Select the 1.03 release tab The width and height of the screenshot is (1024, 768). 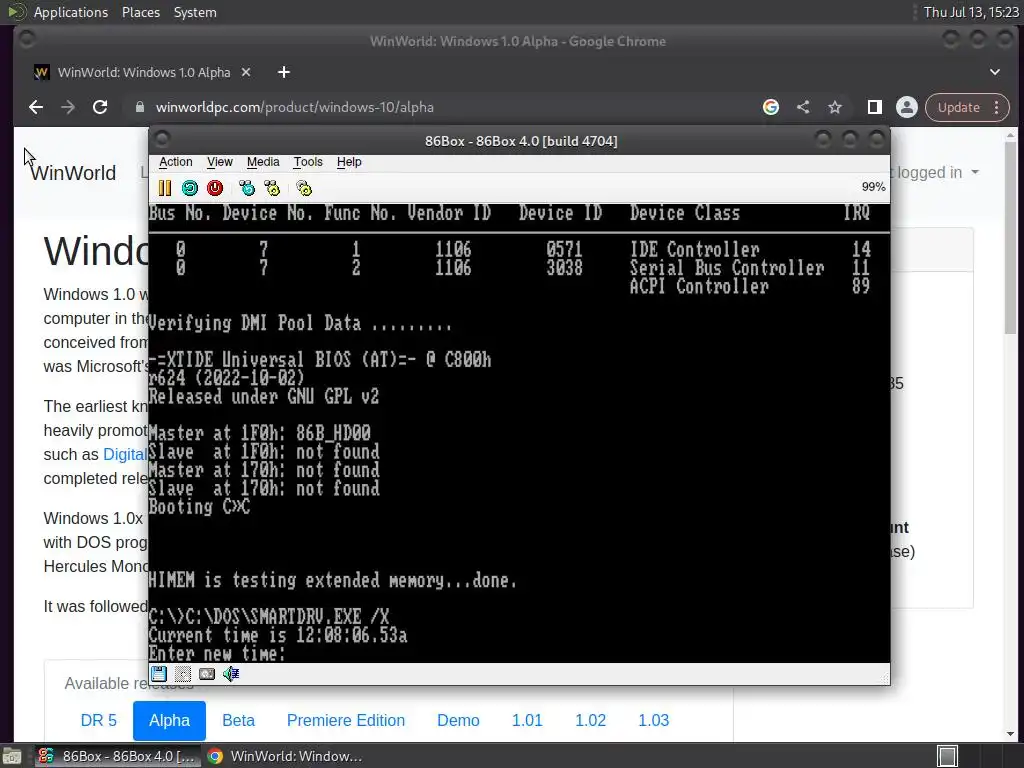pos(654,720)
